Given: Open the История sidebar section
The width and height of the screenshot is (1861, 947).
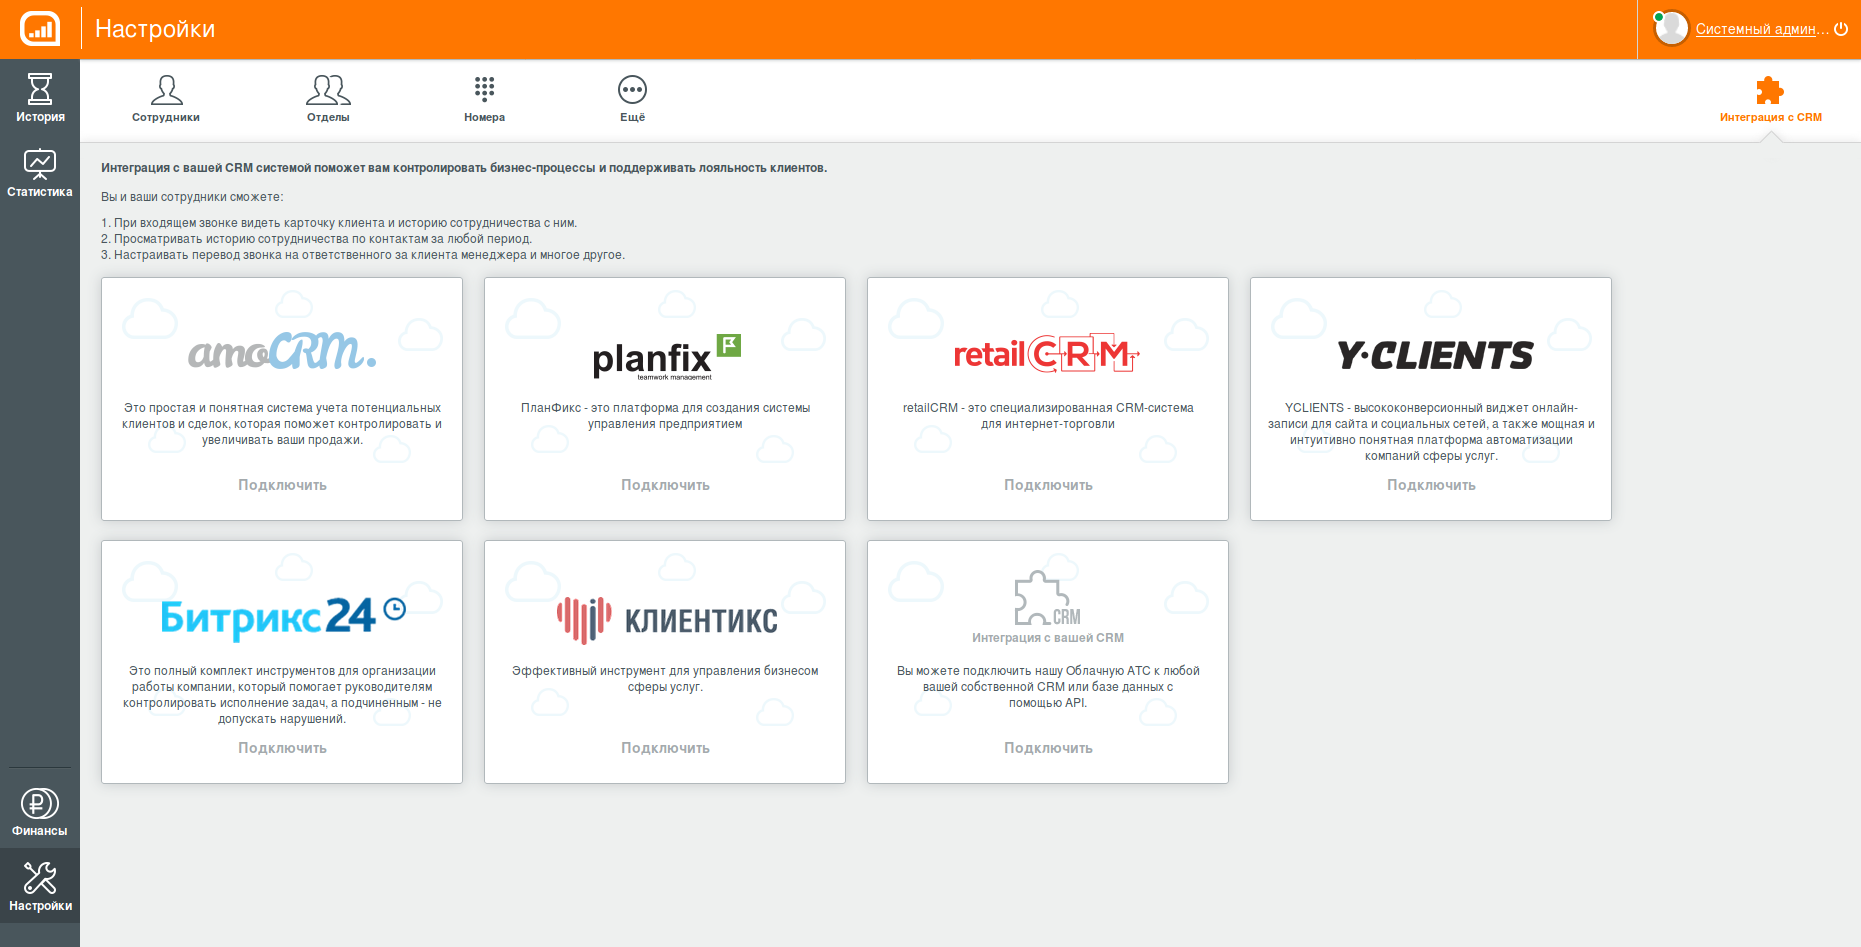Looking at the screenshot, I should (40, 98).
